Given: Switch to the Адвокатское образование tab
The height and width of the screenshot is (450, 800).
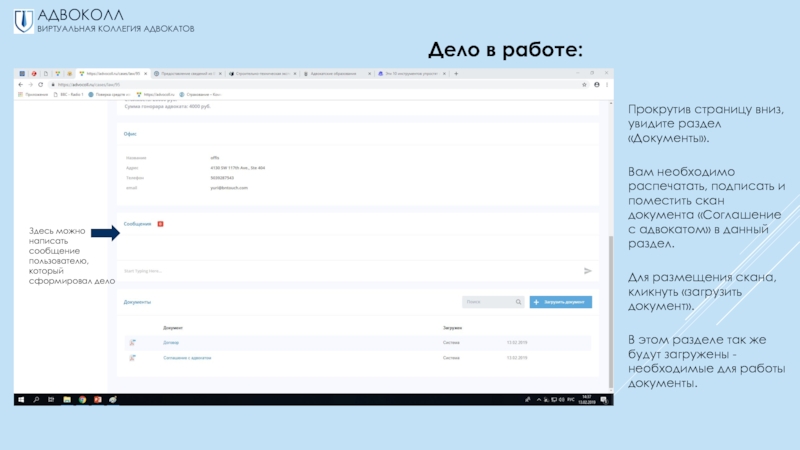Looking at the screenshot, I should pyautogui.click(x=335, y=73).
